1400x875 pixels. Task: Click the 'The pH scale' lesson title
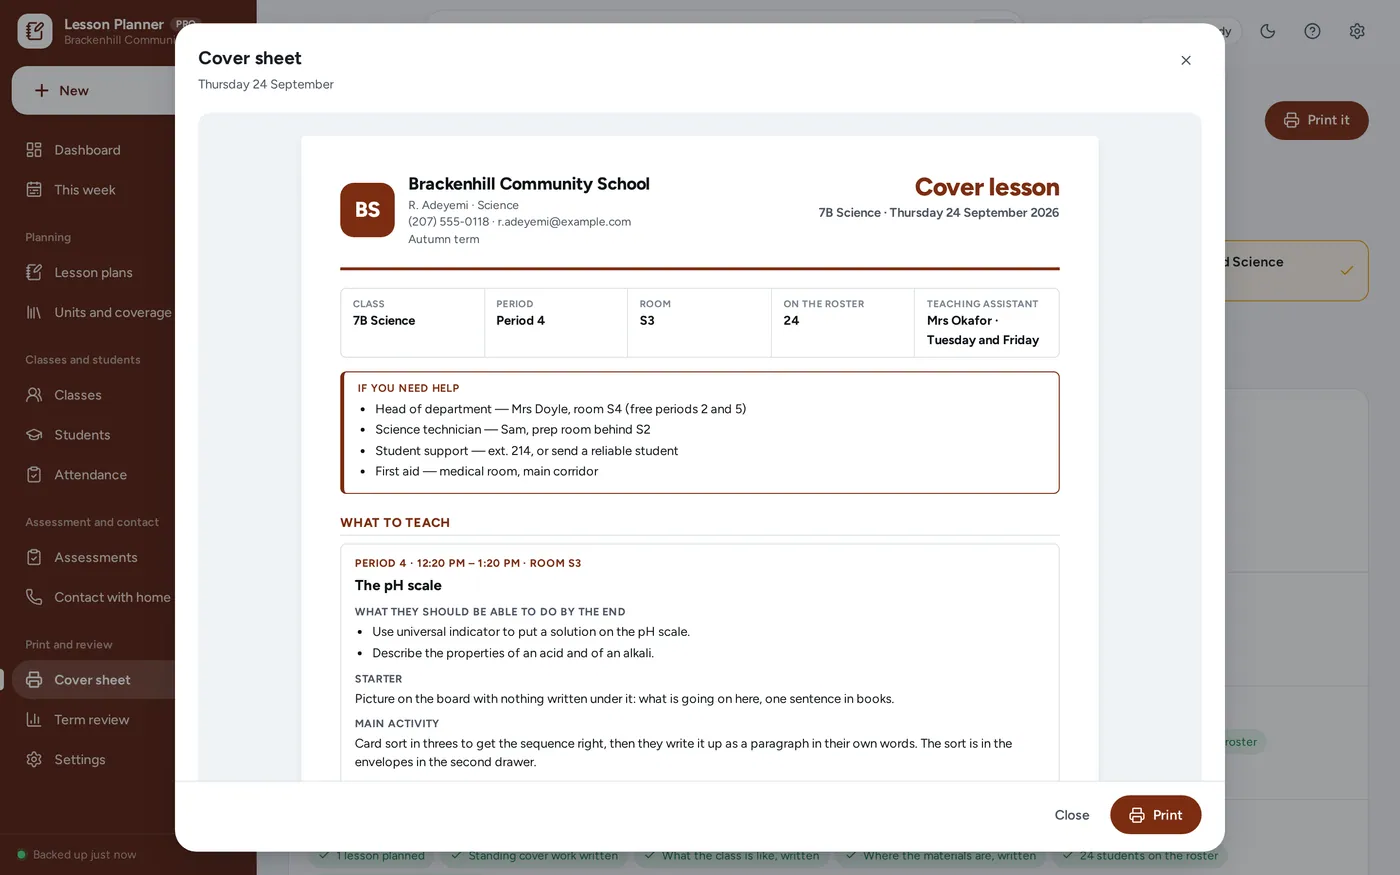[398, 586]
